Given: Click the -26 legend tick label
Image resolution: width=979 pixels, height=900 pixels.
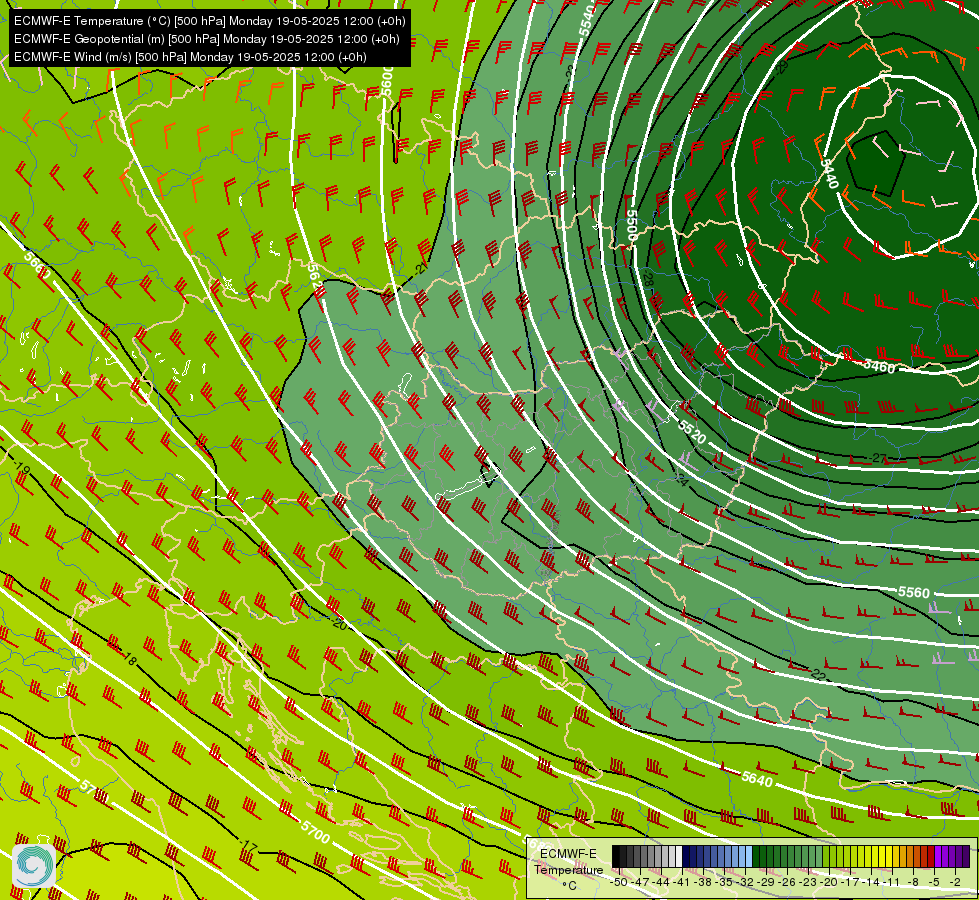Looking at the screenshot, I should tap(787, 882).
